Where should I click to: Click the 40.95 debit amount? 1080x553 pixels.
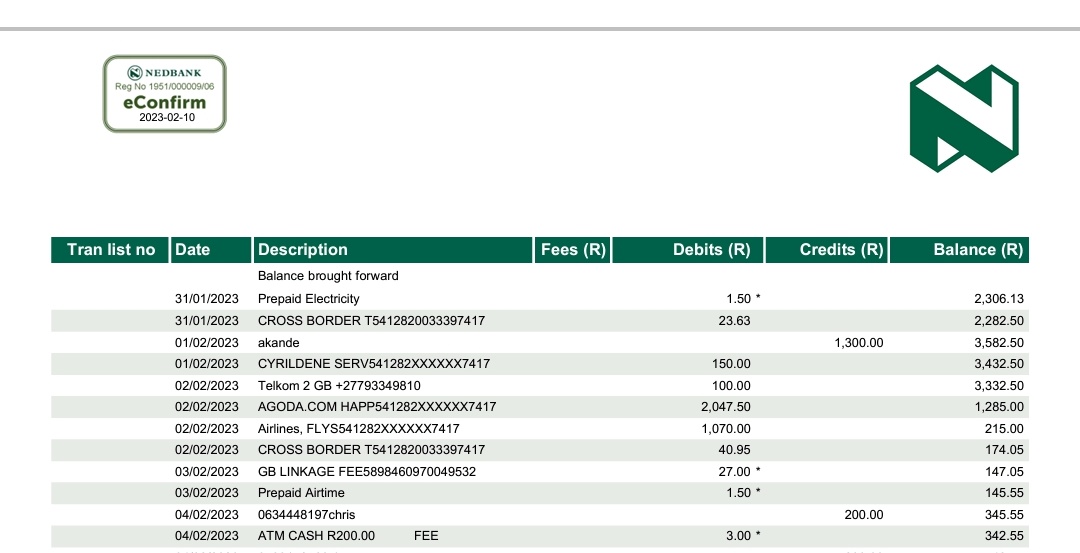(734, 450)
